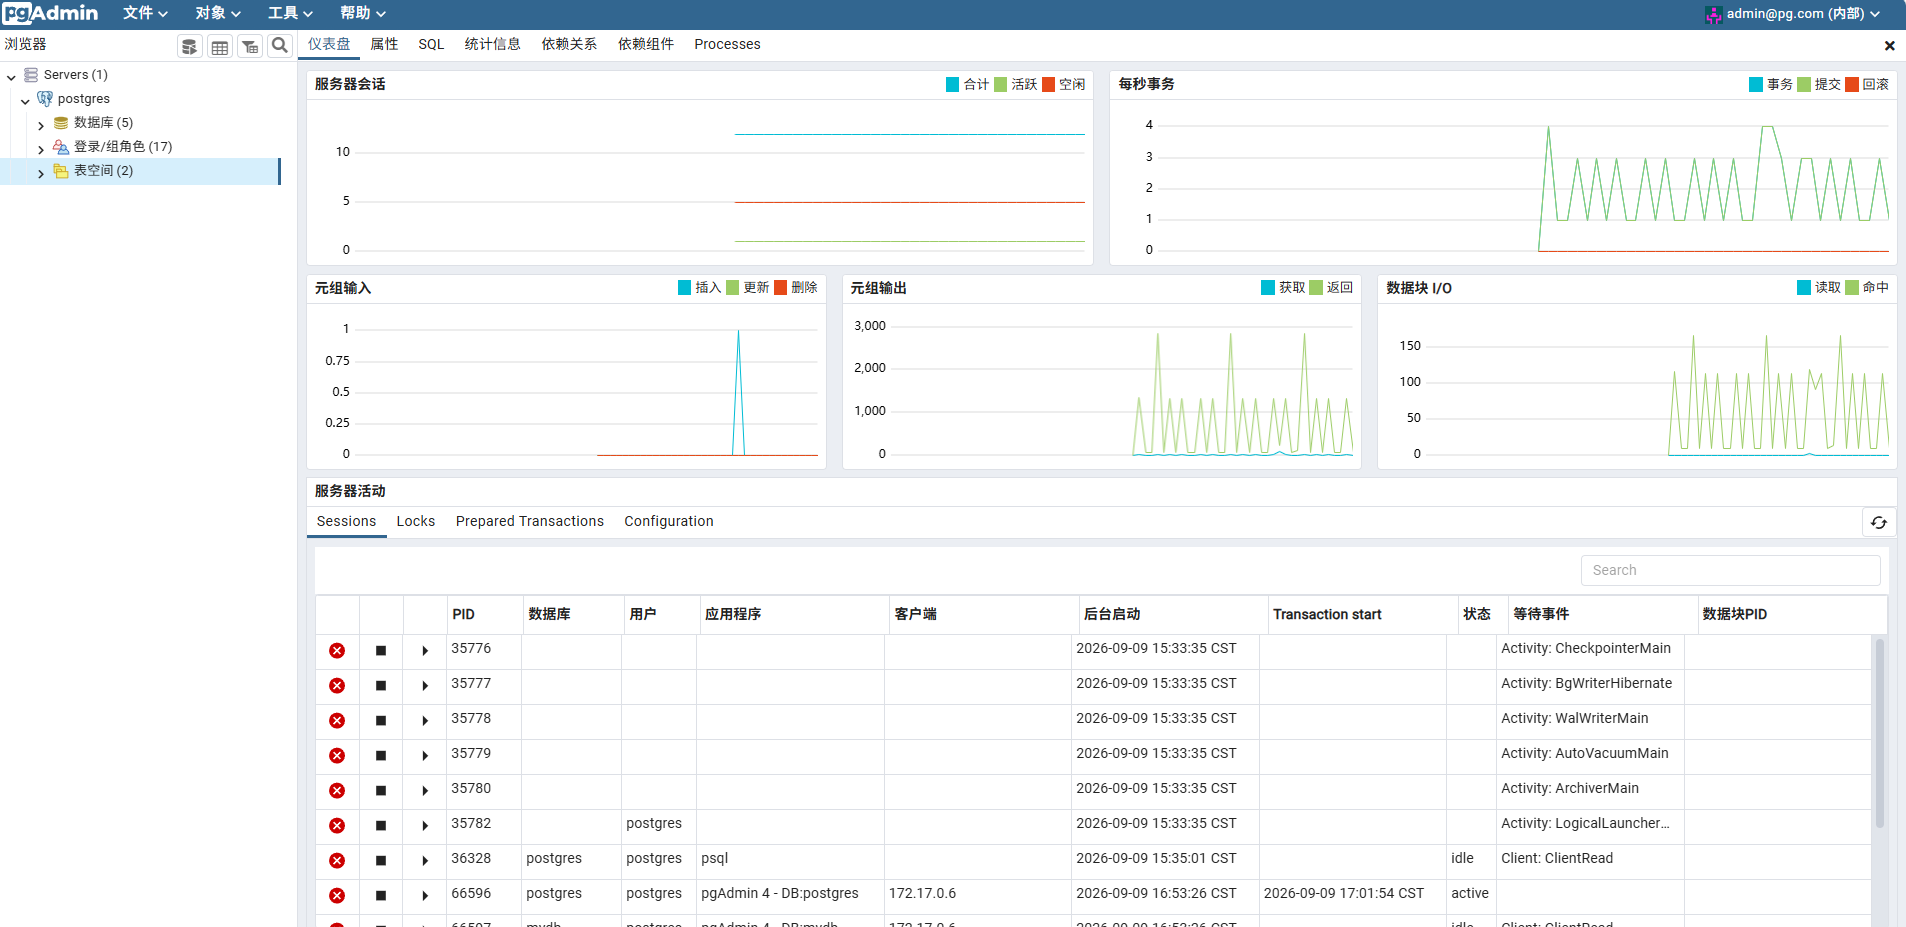Screen dimensions: 1906x927
Task: Open the 工具 menu
Action: point(290,13)
